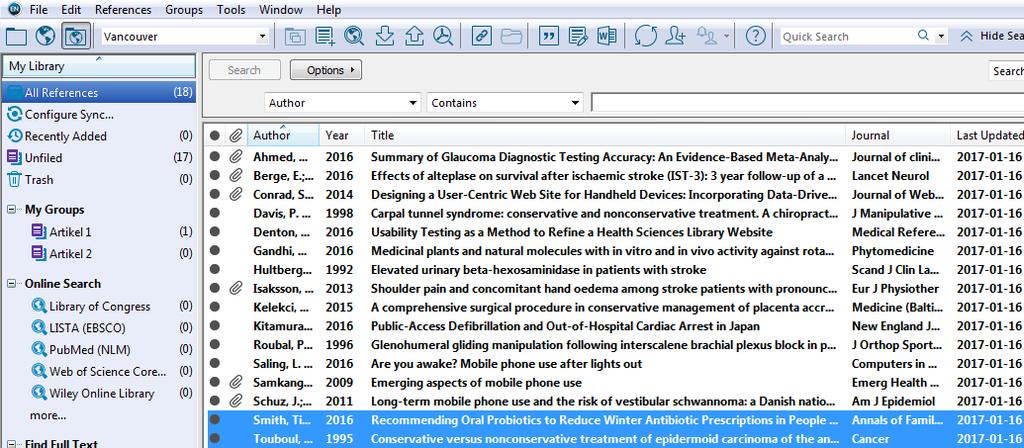Screen dimensions: 1024x448
Task: Toggle read status dot for Kelekci 2015 reference
Action: point(215,308)
